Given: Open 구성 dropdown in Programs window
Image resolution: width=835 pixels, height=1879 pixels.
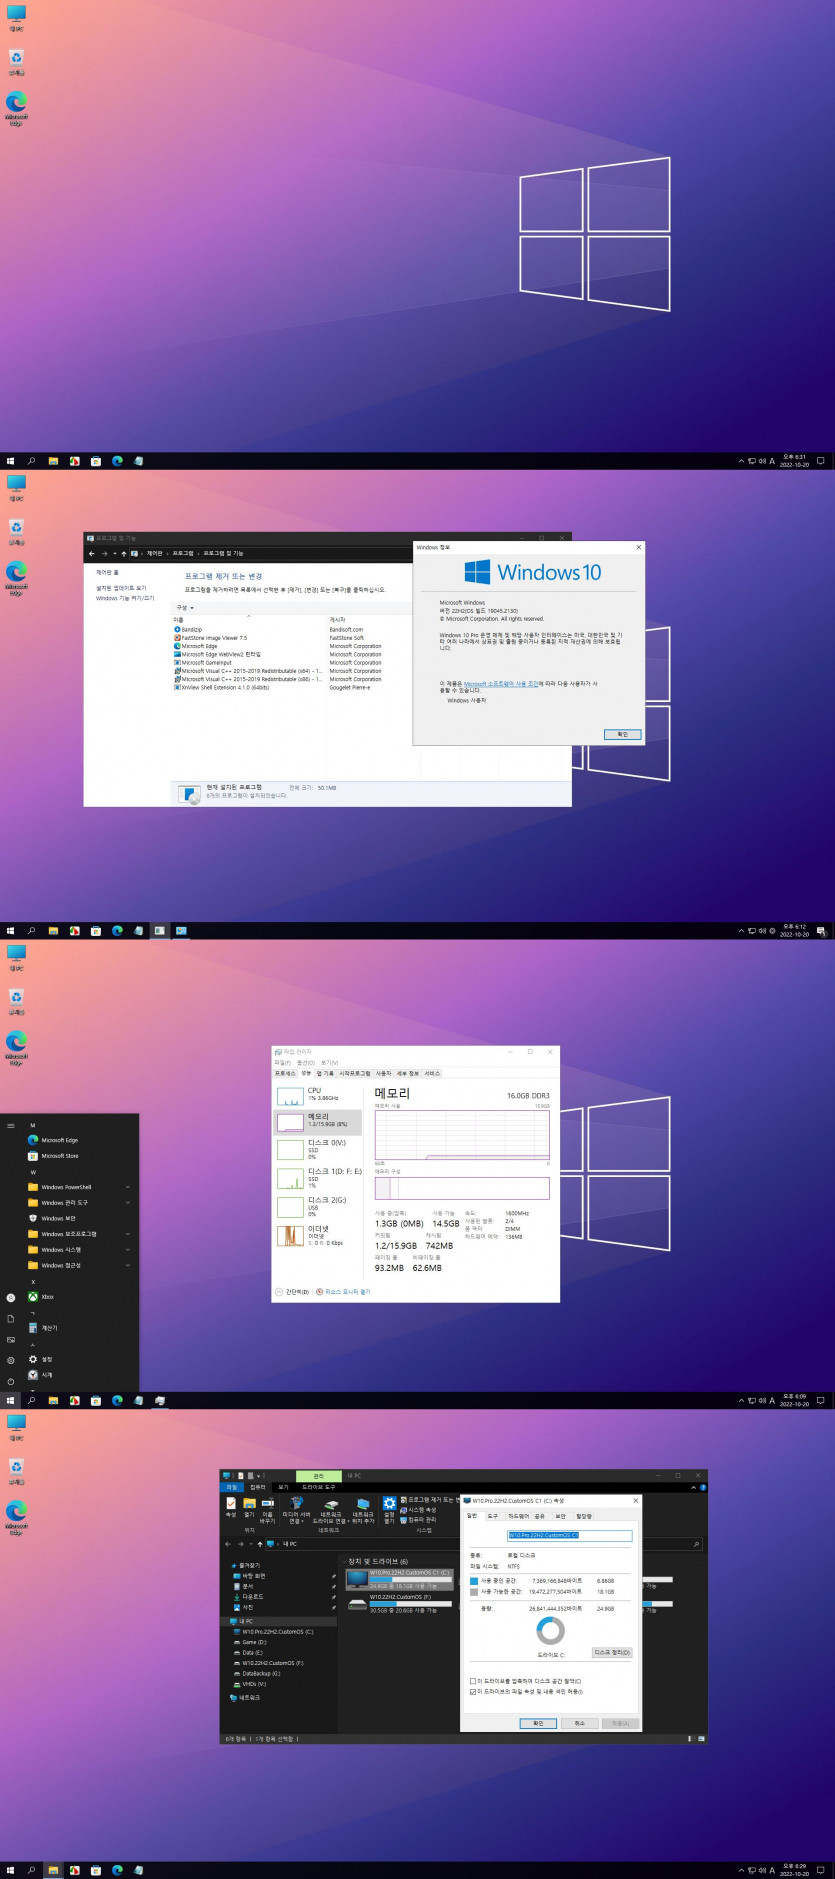Looking at the screenshot, I should coord(185,607).
